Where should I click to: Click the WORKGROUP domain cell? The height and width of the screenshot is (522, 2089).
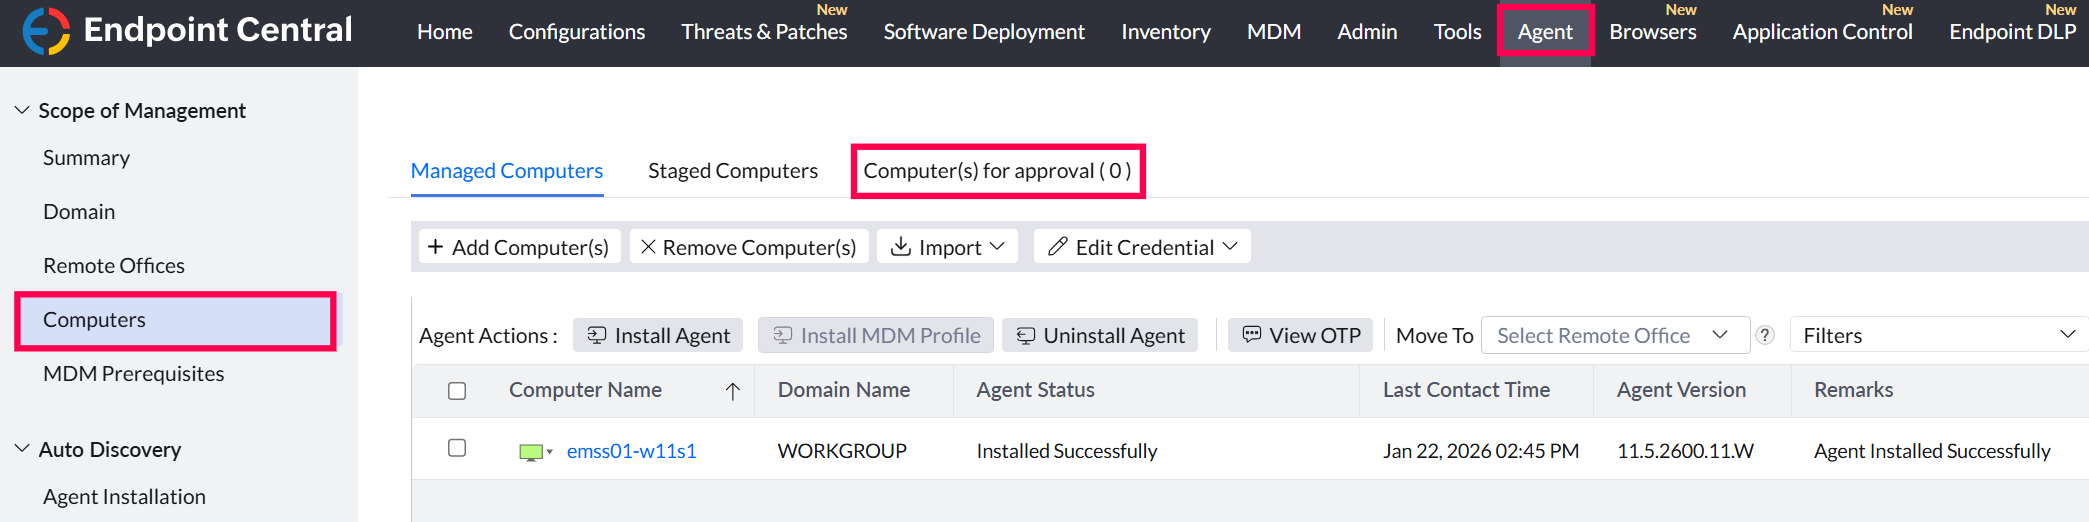pos(842,451)
